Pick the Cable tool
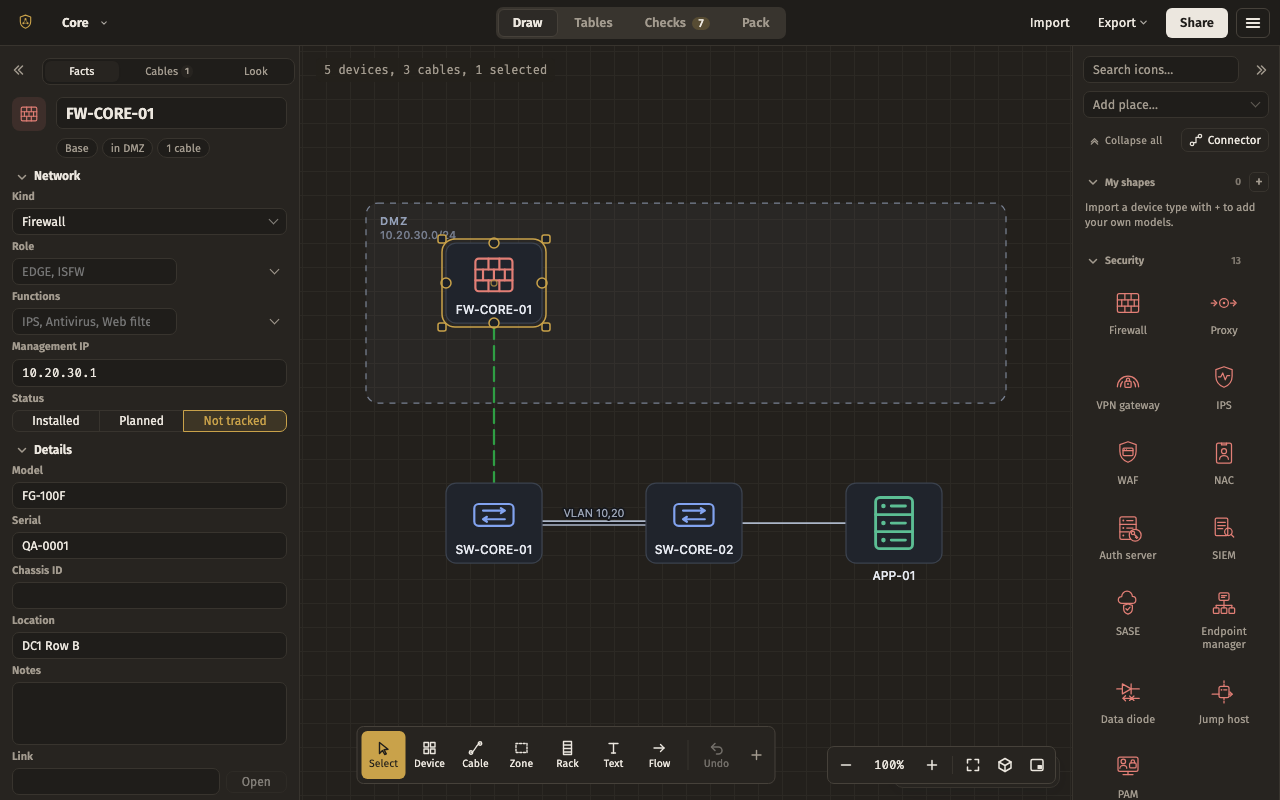Screen dimensions: 1280x800 (475, 755)
